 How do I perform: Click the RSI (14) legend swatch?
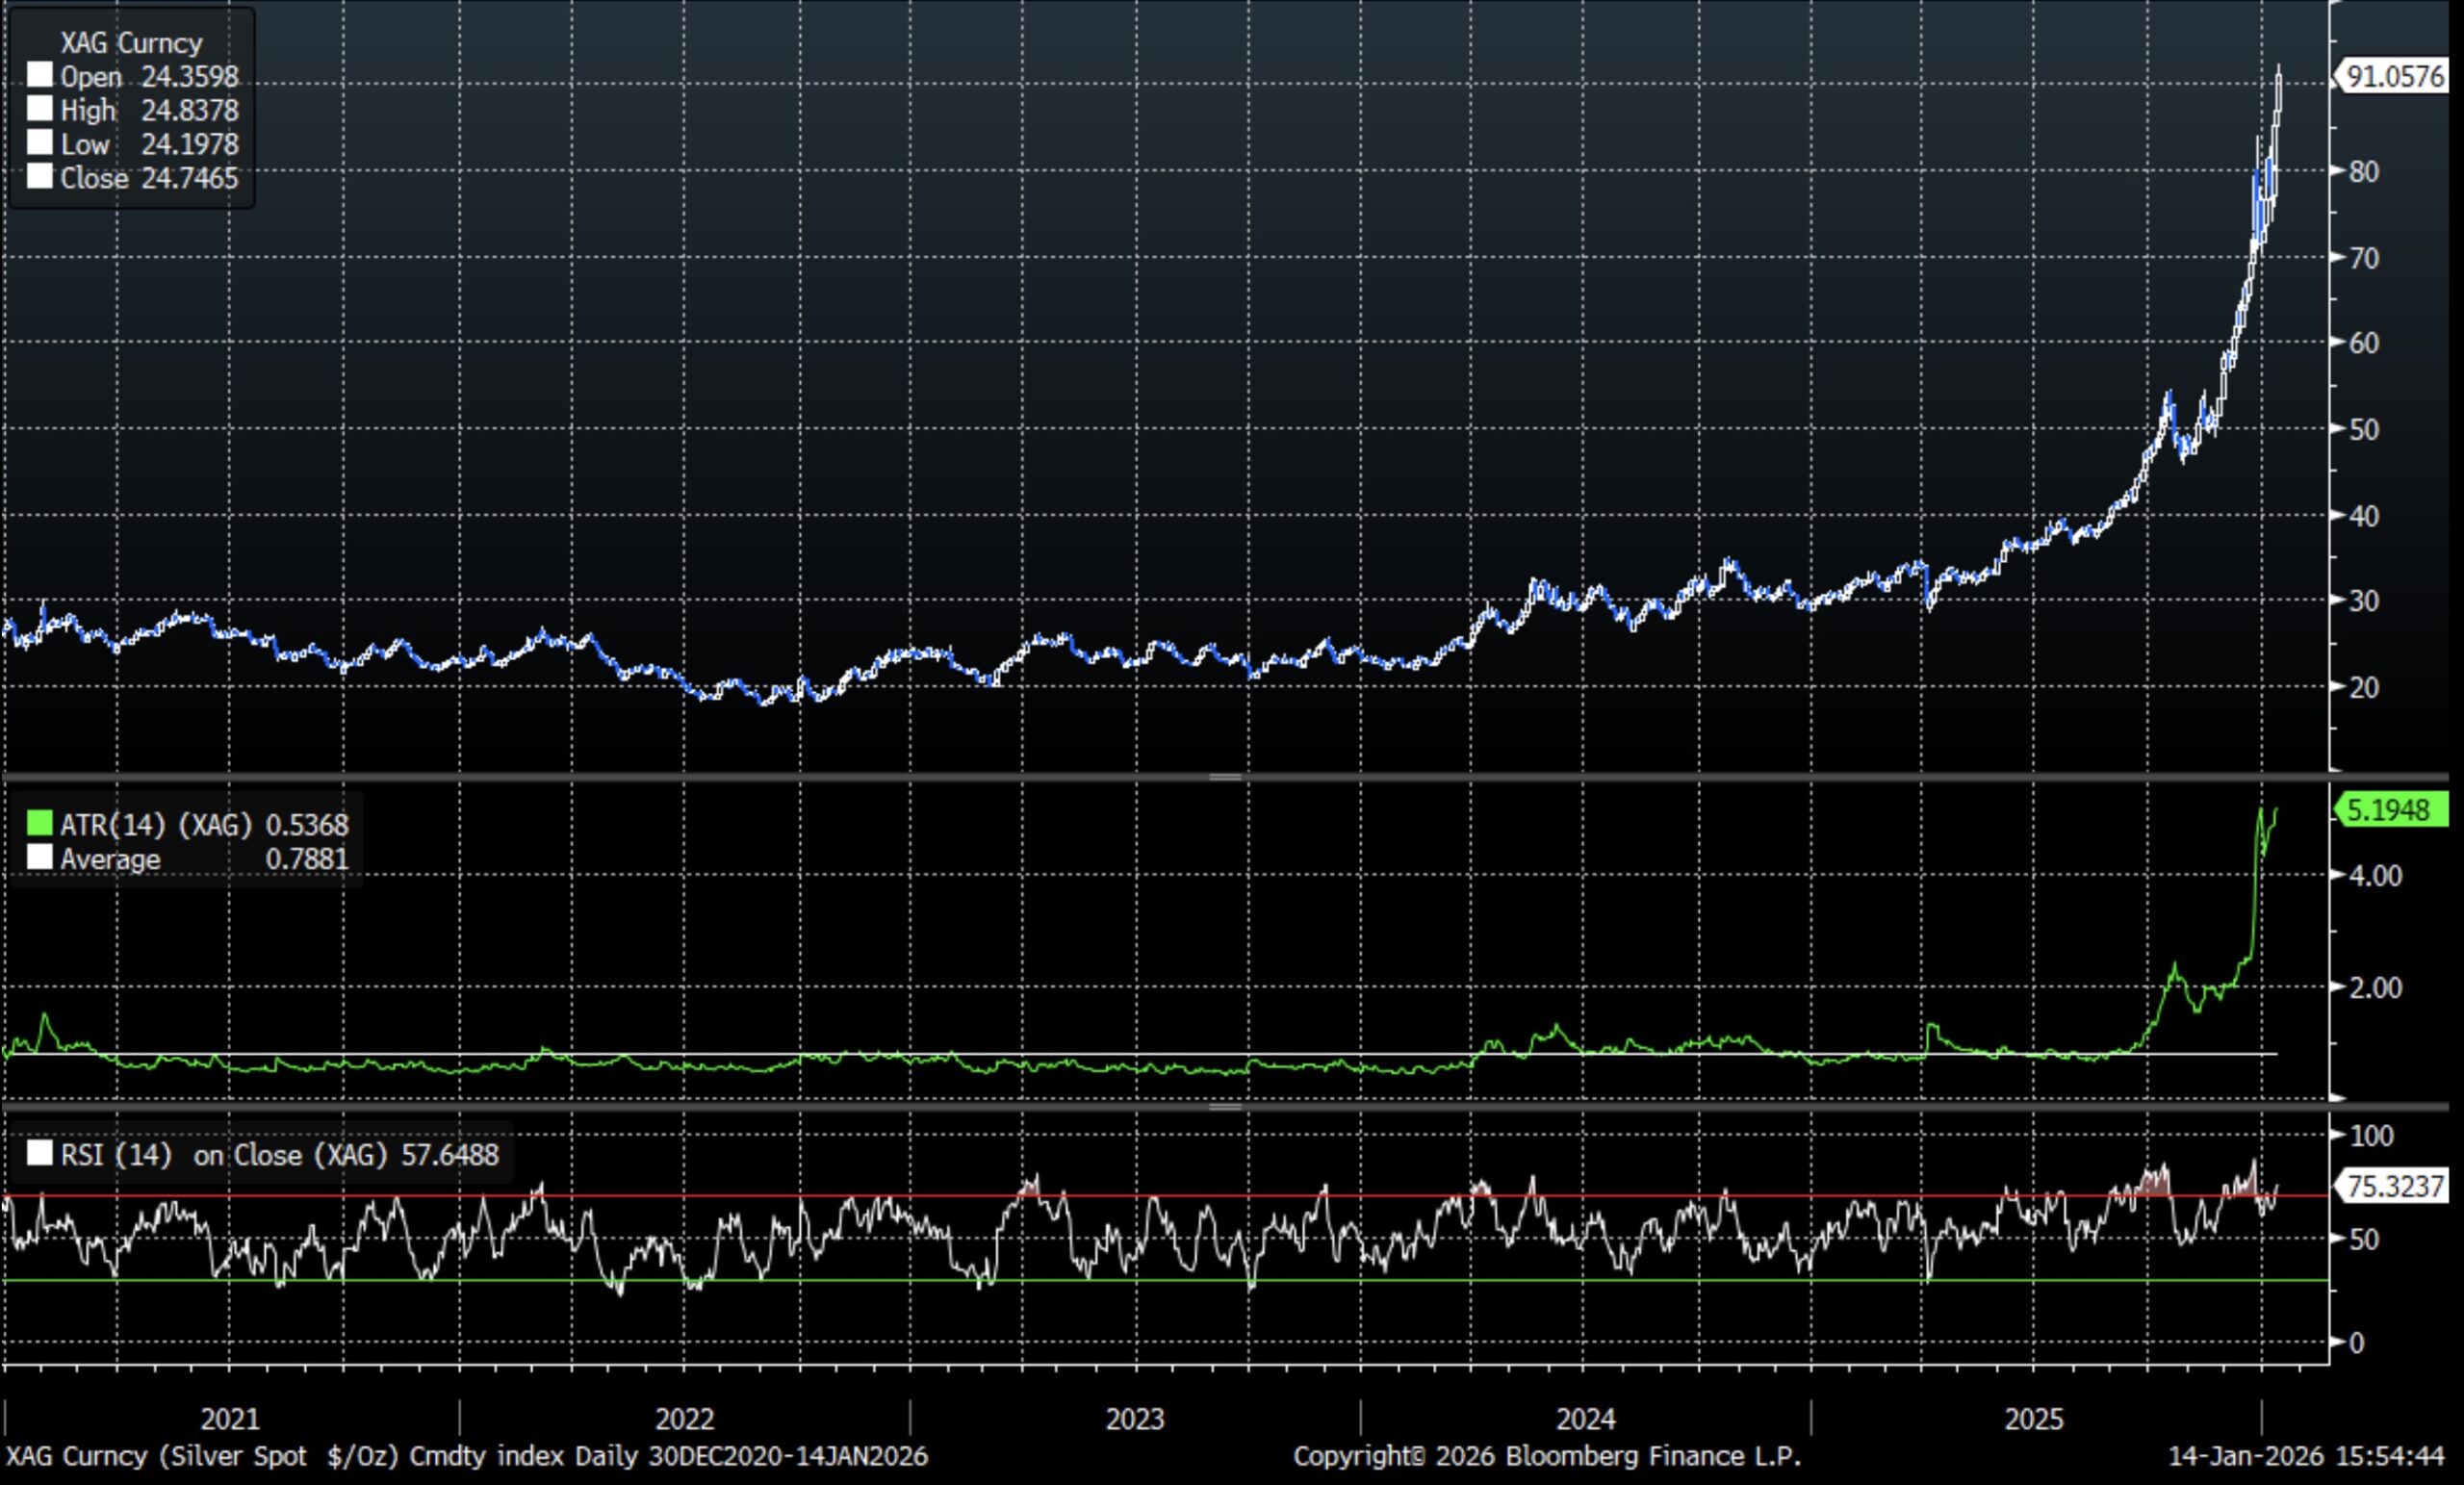[x=39, y=1154]
